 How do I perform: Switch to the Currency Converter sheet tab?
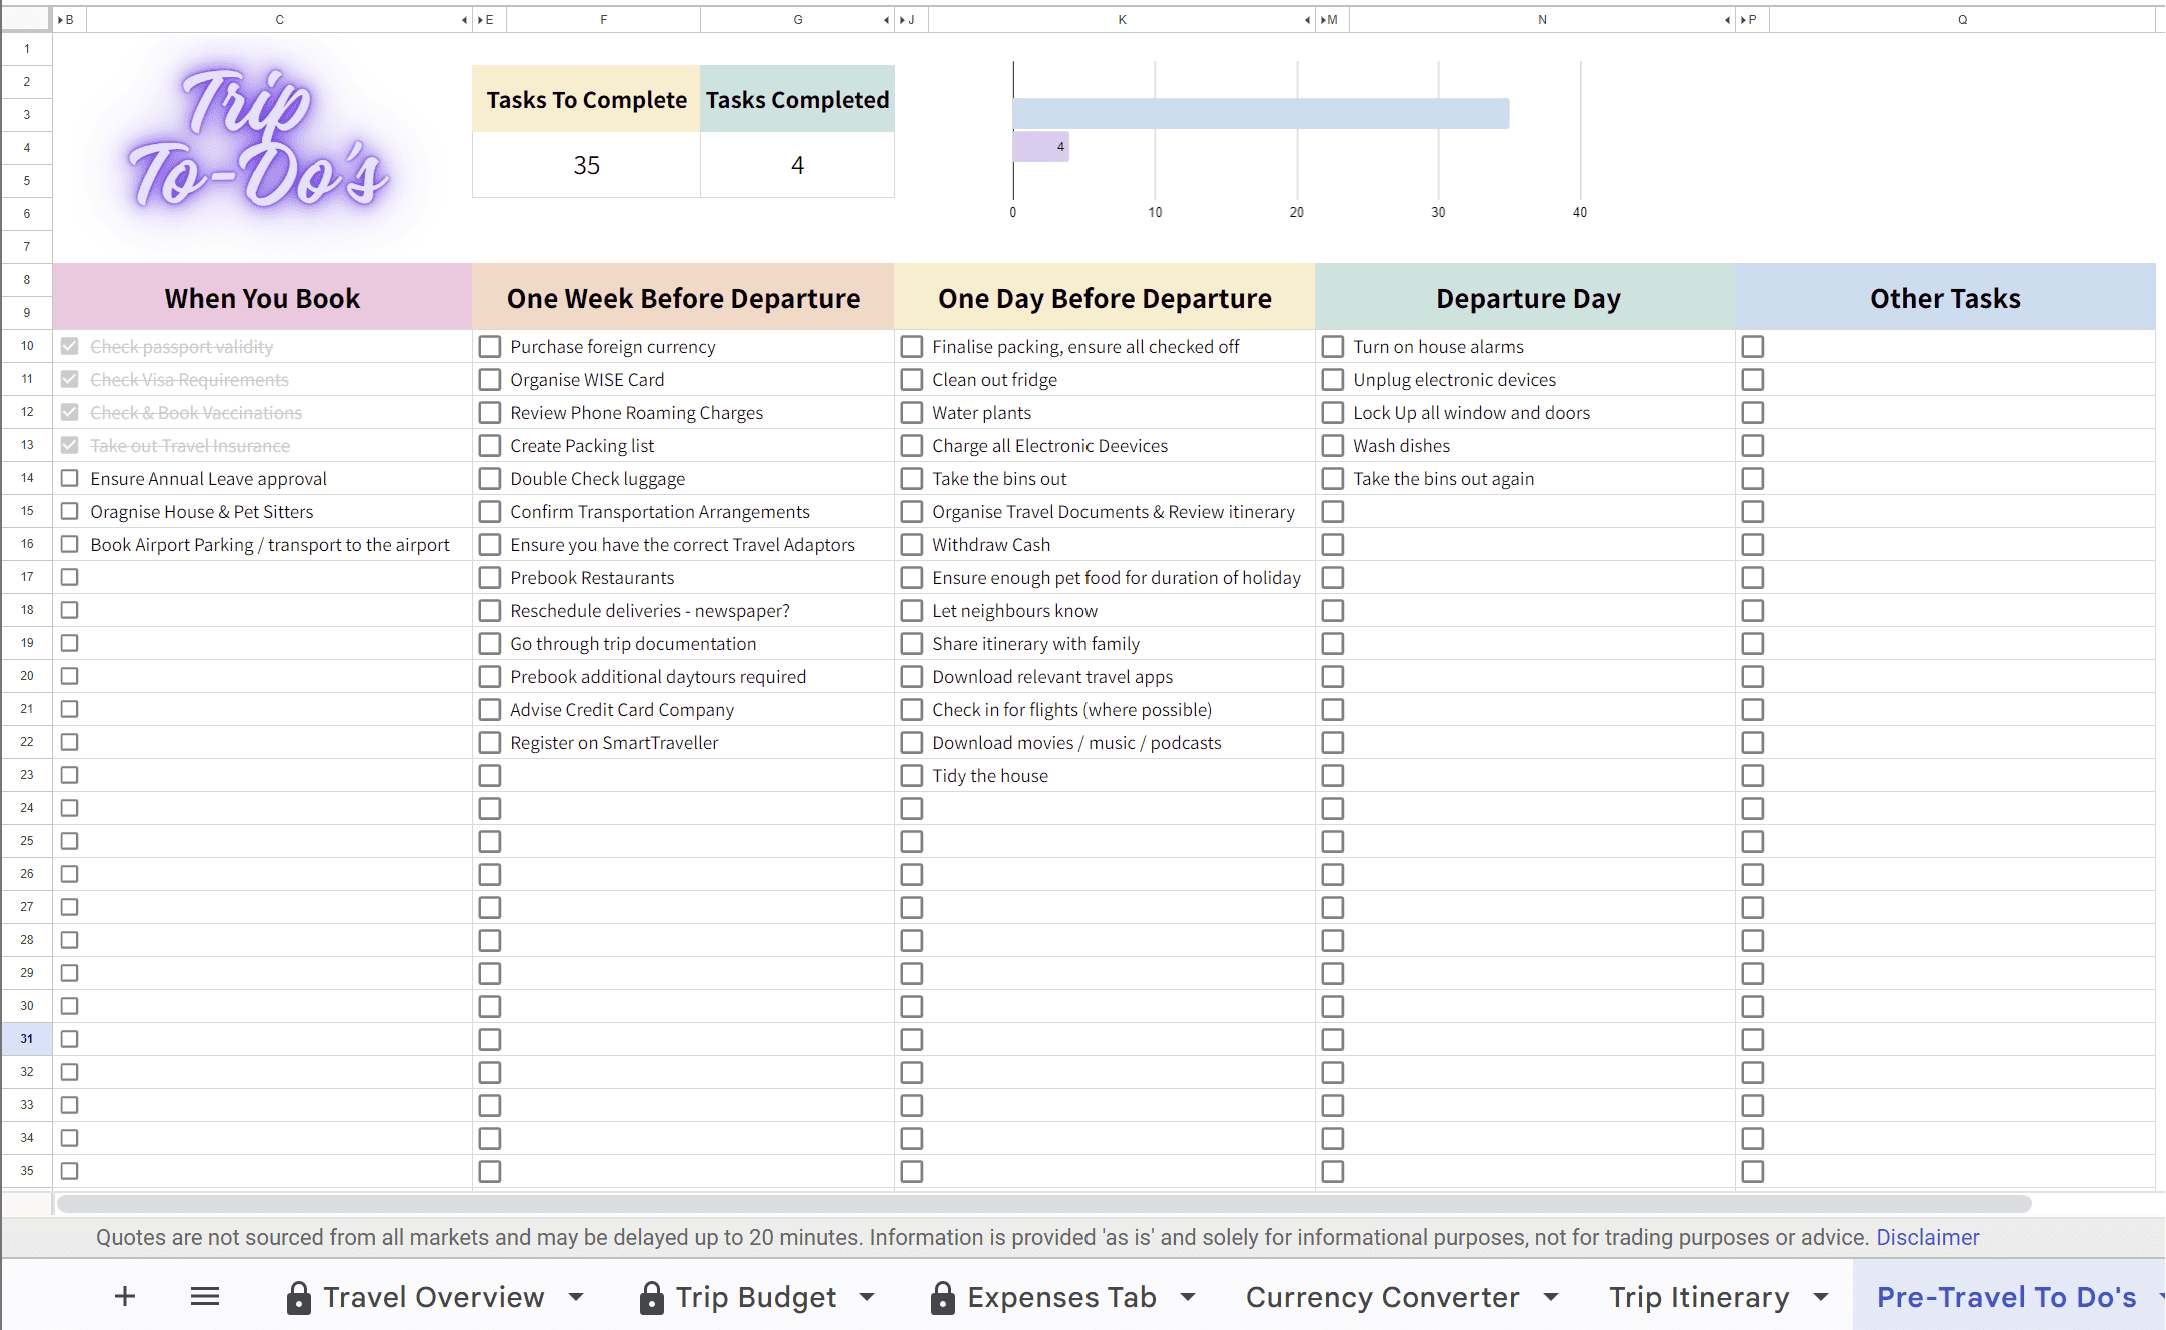click(x=1382, y=1297)
